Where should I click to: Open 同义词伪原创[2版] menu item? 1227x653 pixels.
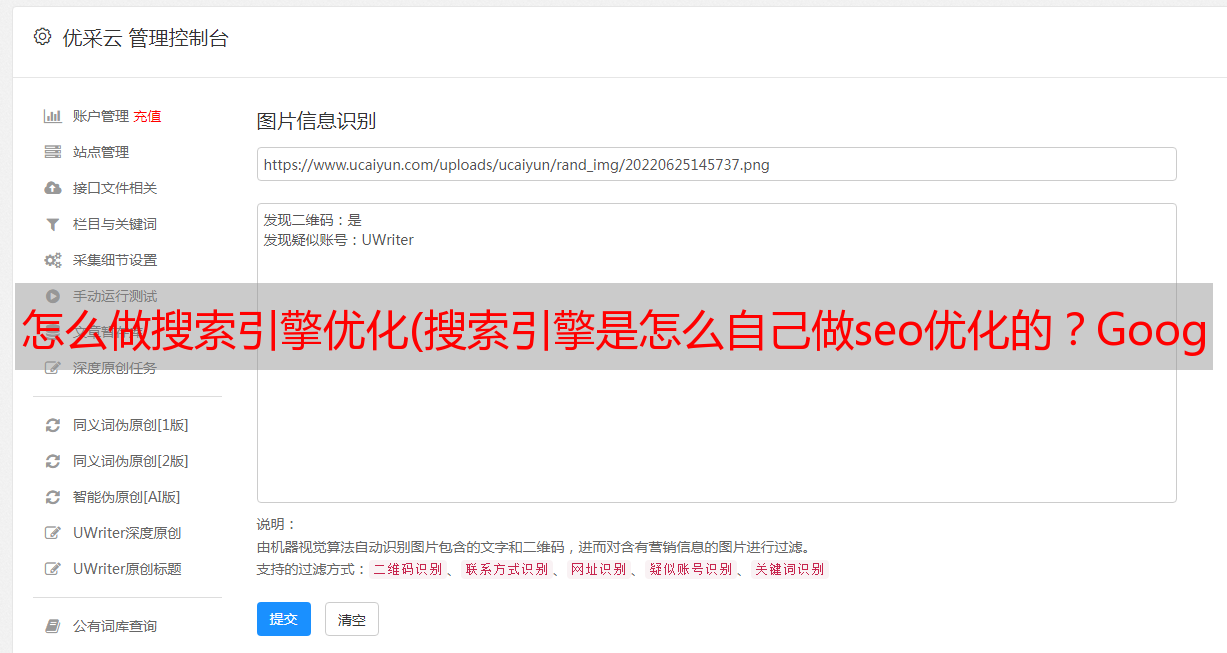pyautogui.click(x=130, y=461)
